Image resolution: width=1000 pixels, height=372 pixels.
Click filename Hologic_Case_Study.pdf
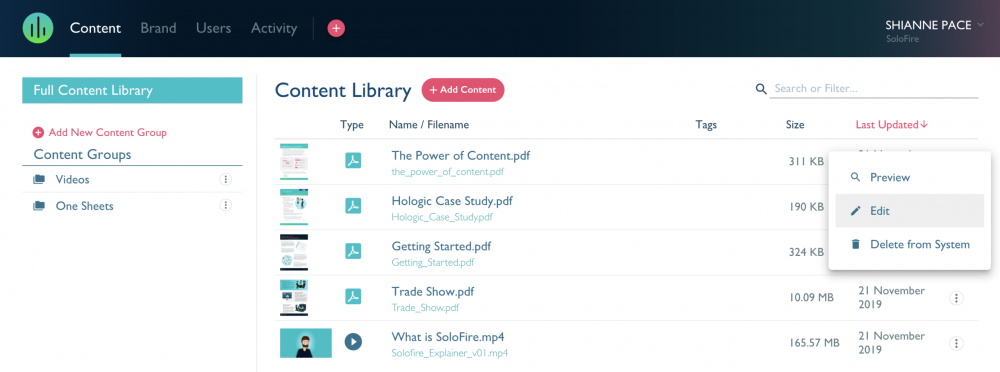click(442, 217)
